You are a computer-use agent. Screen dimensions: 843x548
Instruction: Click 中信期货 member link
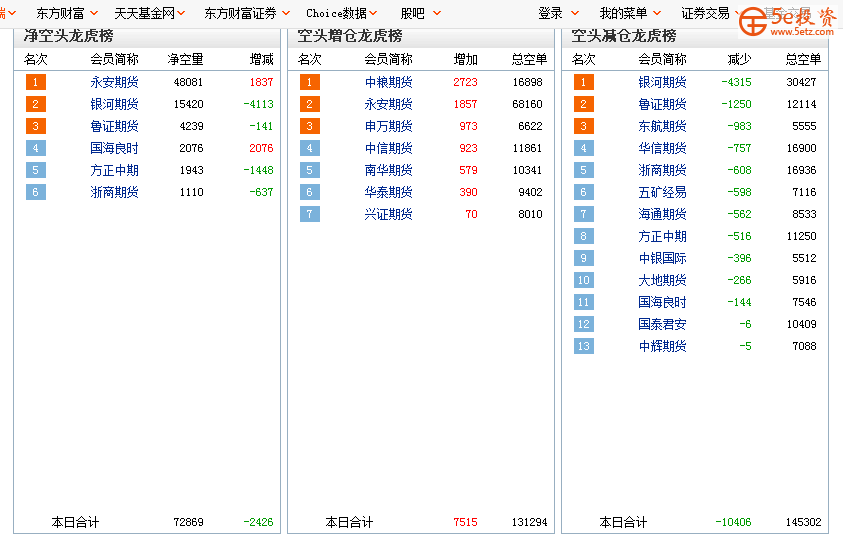pyautogui.click(x=388, y=148)
